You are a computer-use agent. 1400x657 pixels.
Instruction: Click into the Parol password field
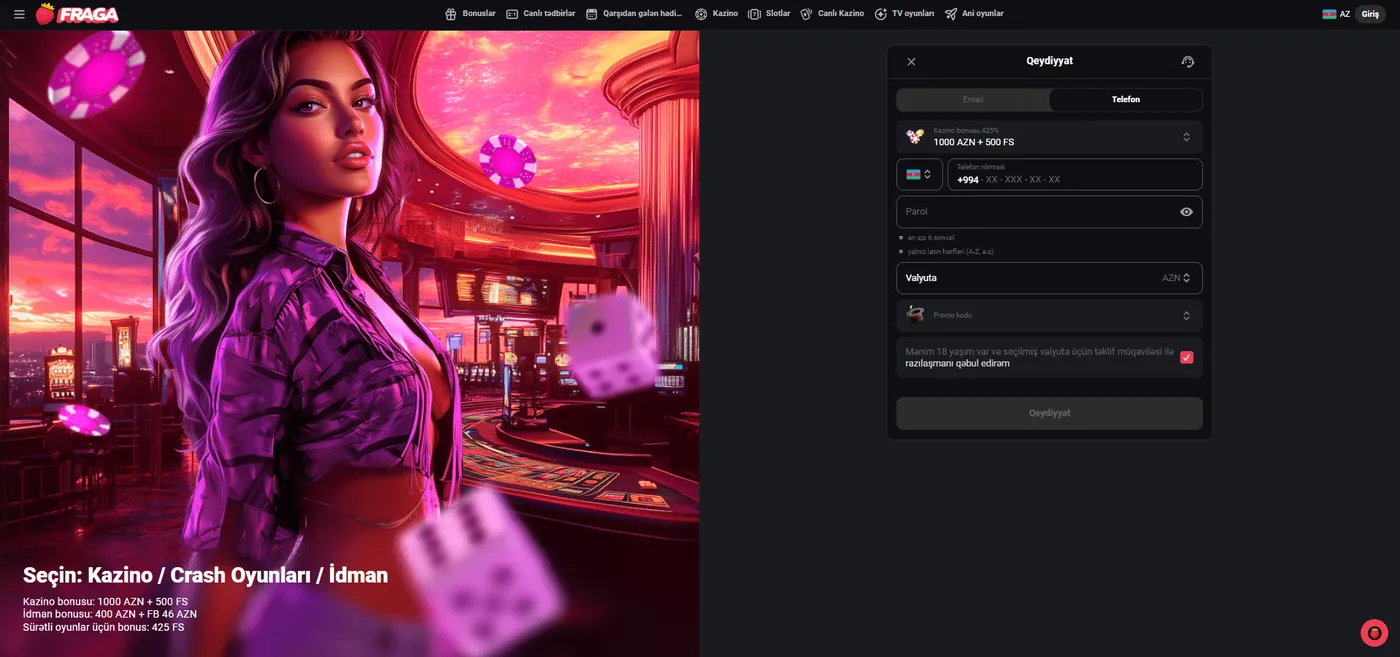tap(1035, 212)
